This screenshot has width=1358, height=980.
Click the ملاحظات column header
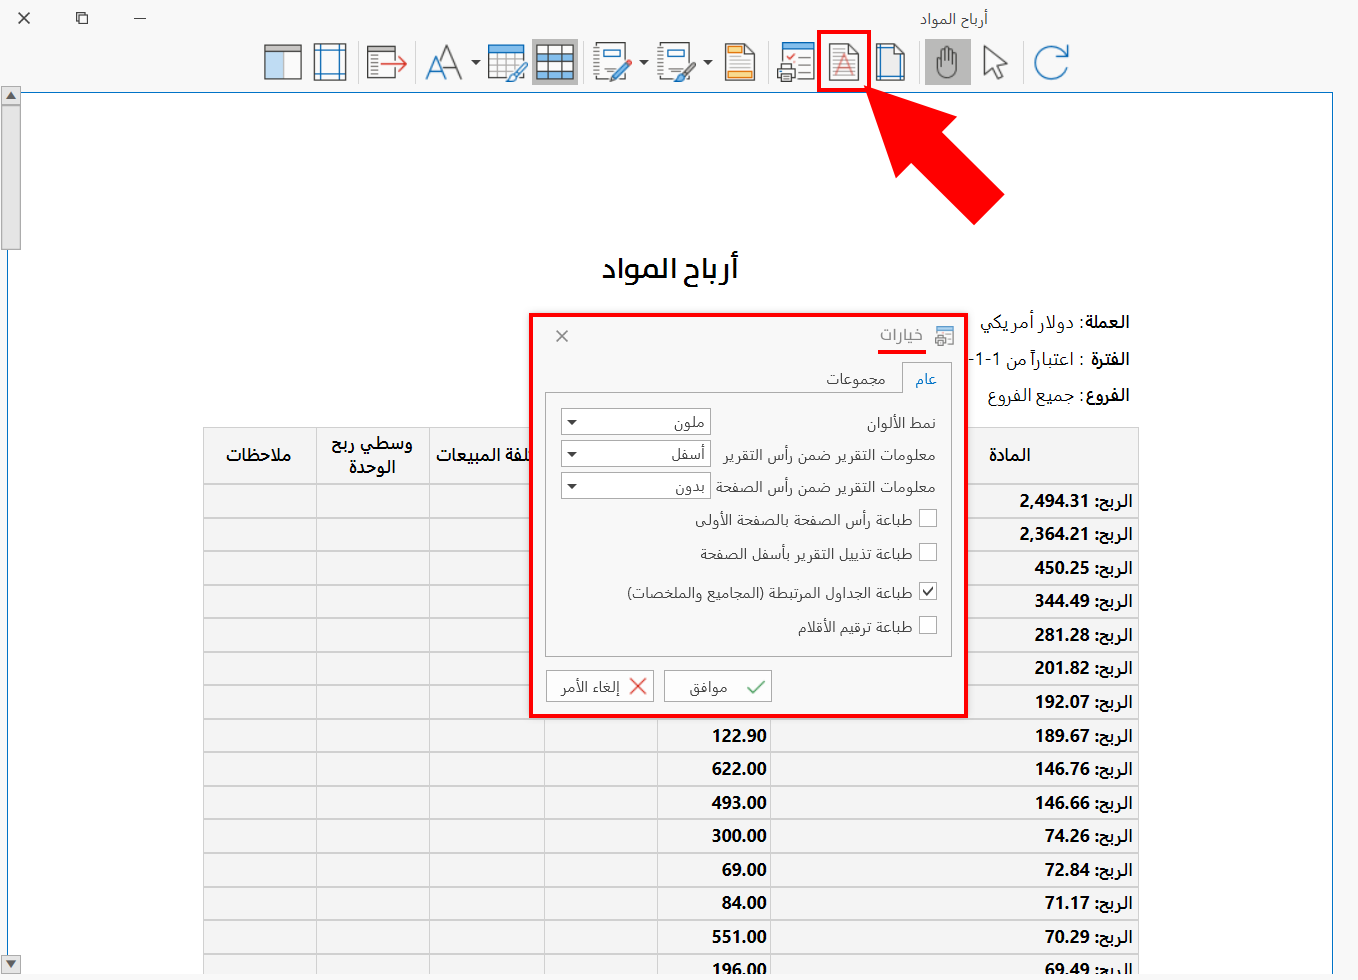[x=259, y=455]
